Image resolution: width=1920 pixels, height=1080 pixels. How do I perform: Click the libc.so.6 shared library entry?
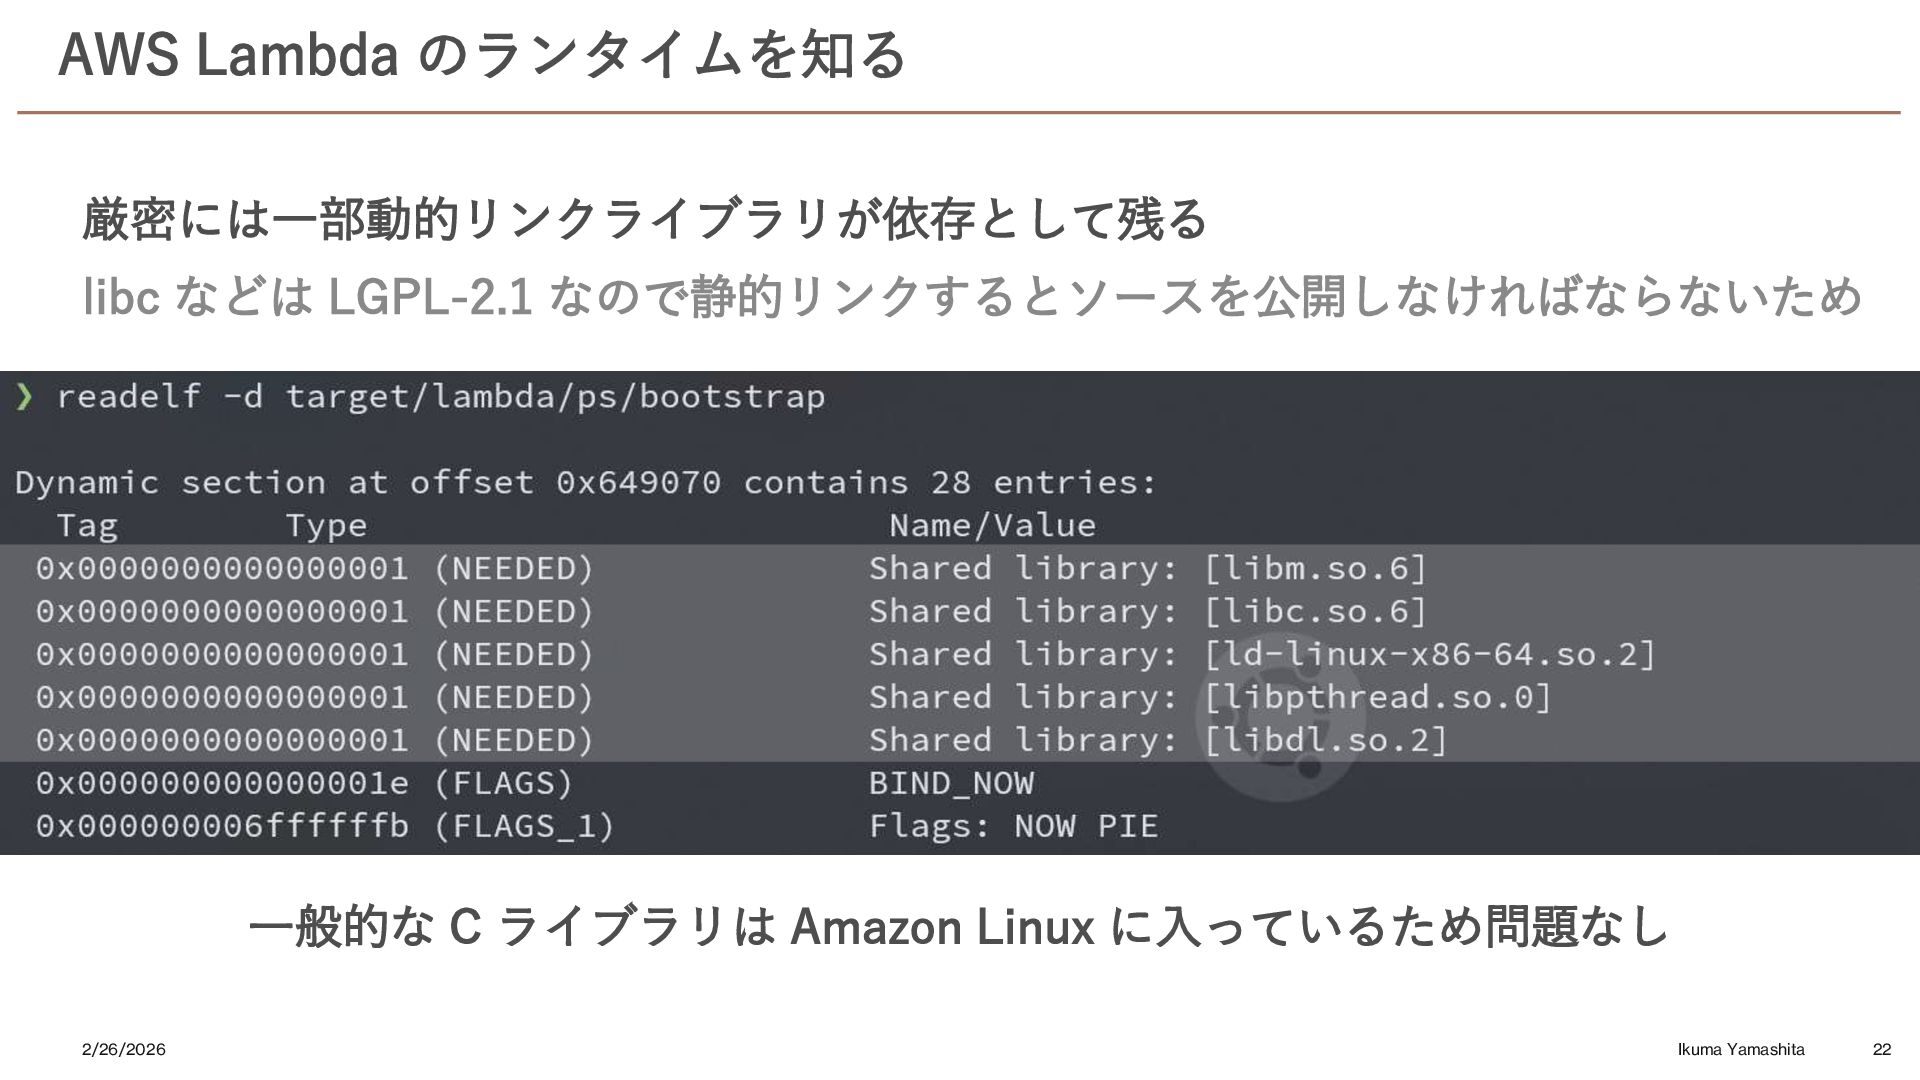[x=1315, y=612]
